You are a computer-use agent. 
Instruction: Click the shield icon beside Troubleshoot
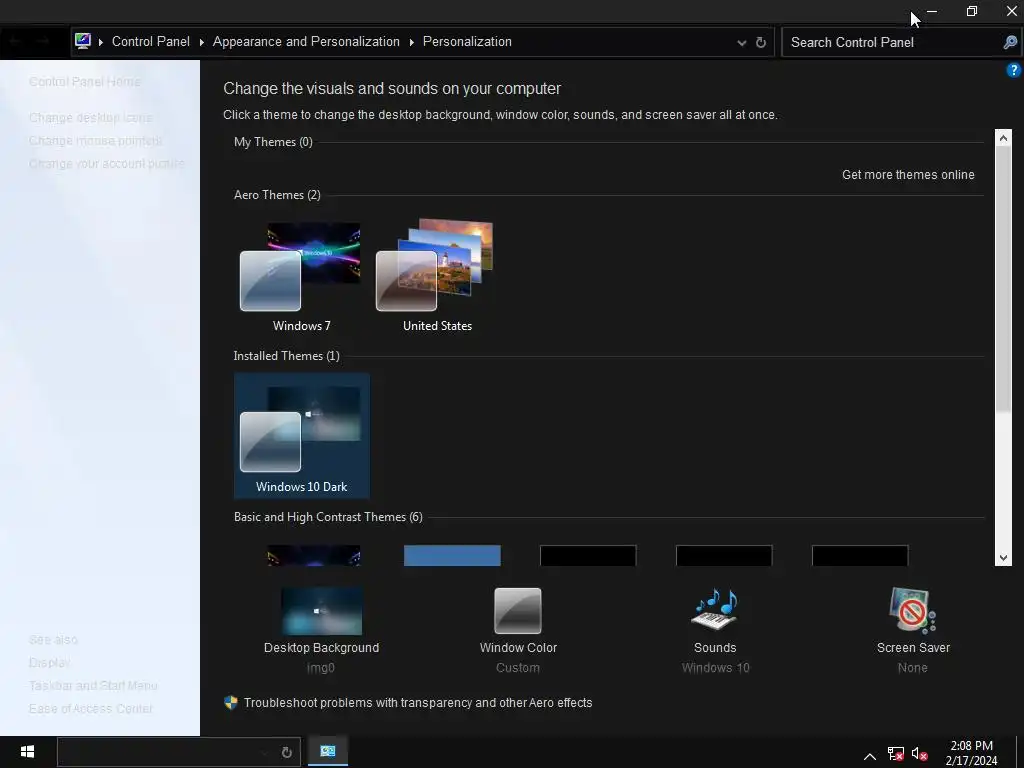tap(231, 703)
